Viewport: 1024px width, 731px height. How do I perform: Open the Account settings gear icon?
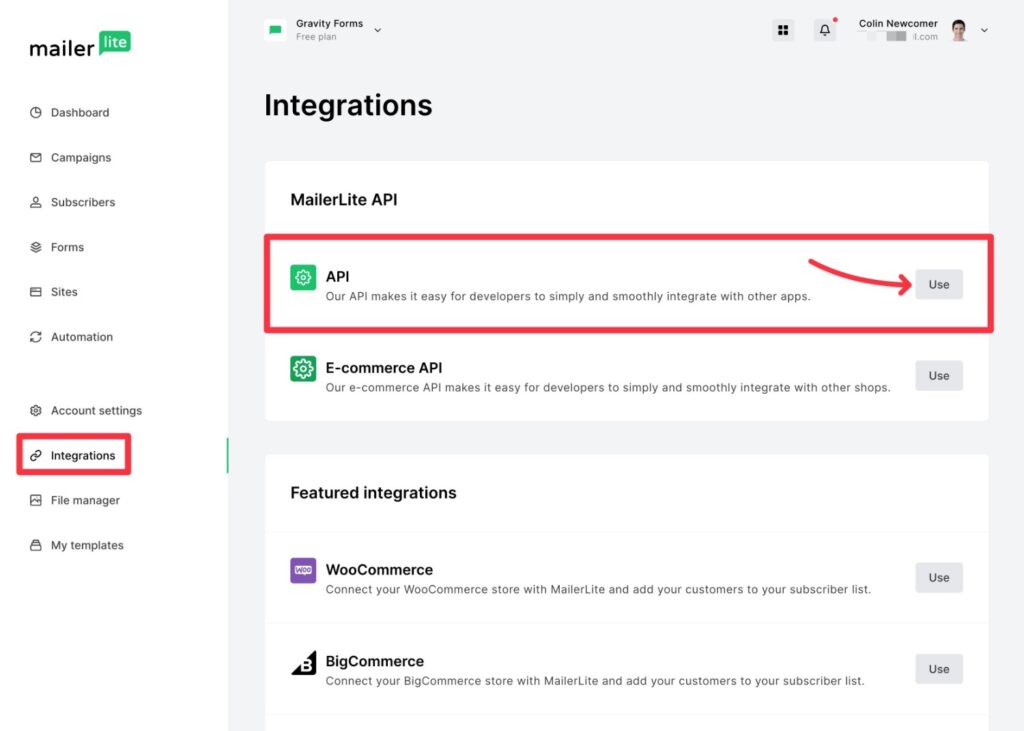pyautogui.click(x=36, y=410)
